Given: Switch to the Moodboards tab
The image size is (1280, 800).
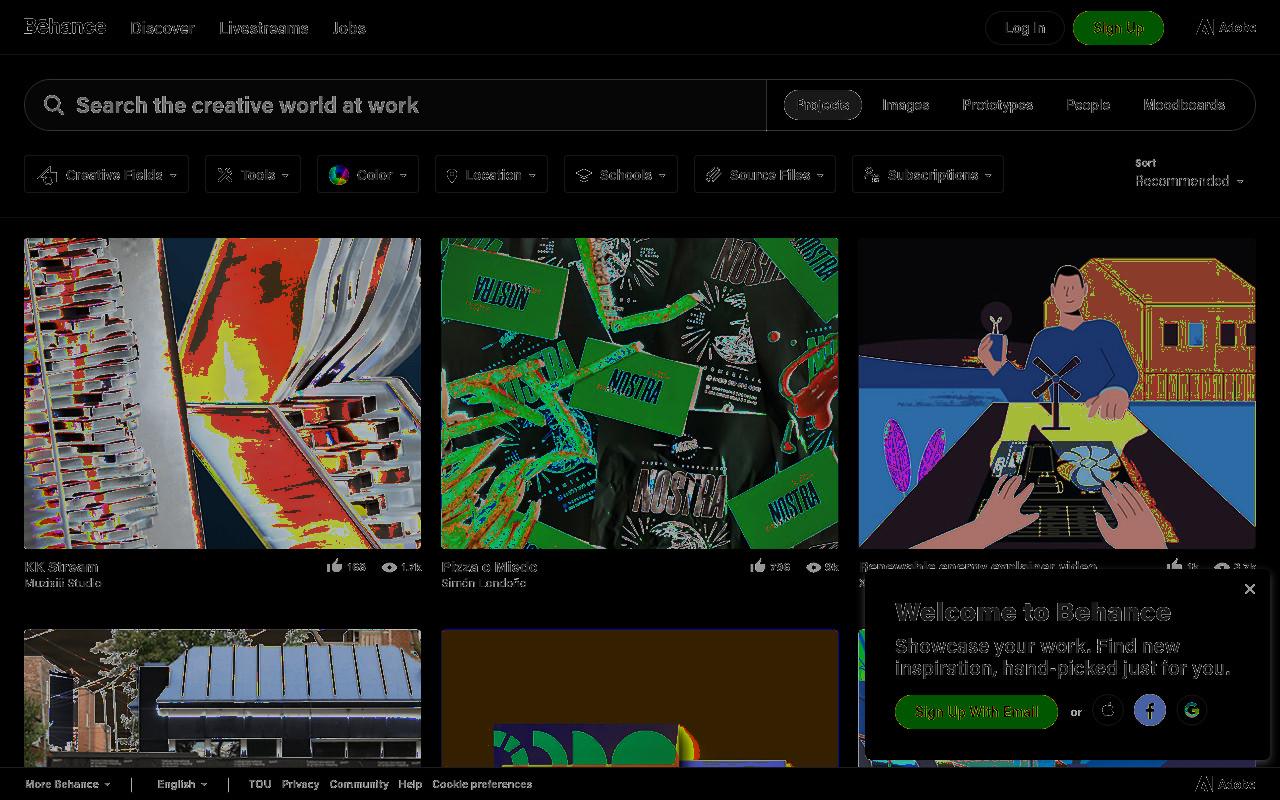Looking at the screenshot, I should point(1184,105).
